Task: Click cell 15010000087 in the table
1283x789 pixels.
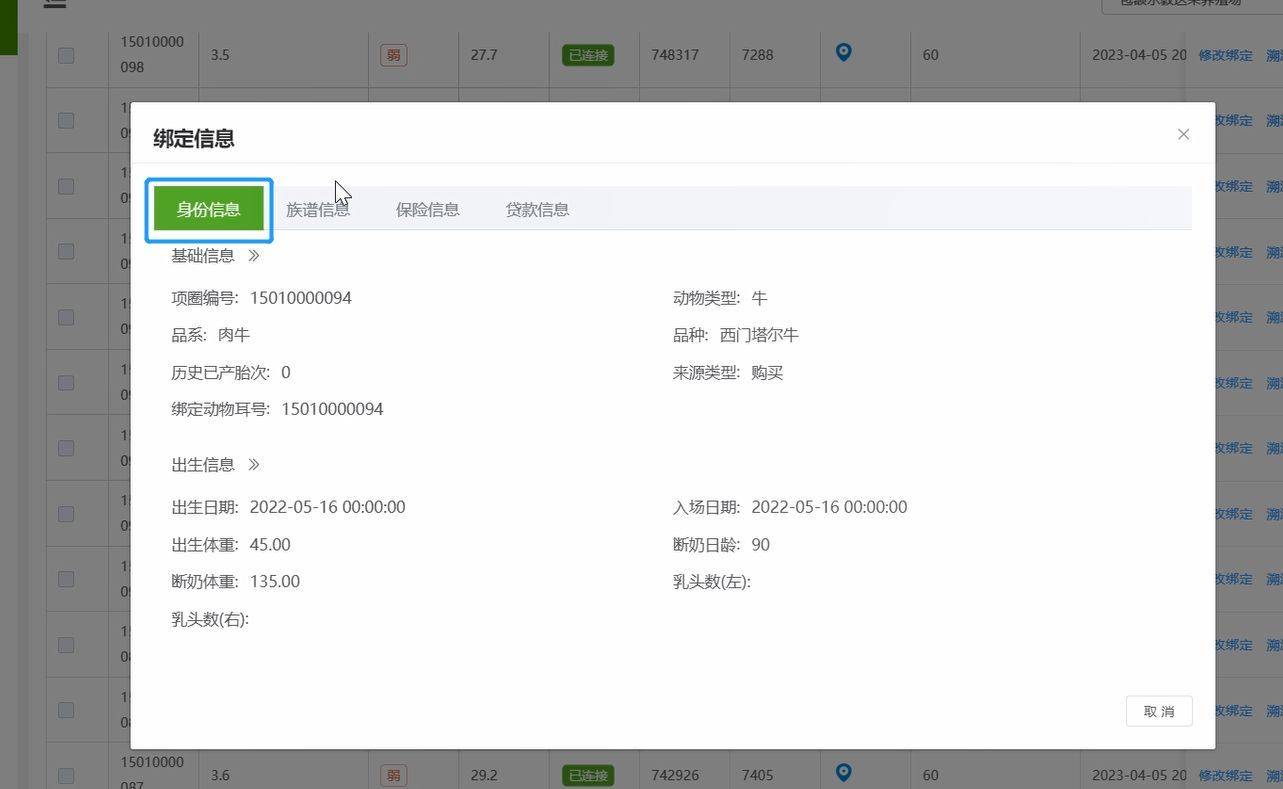Action: tap(152, 775)
